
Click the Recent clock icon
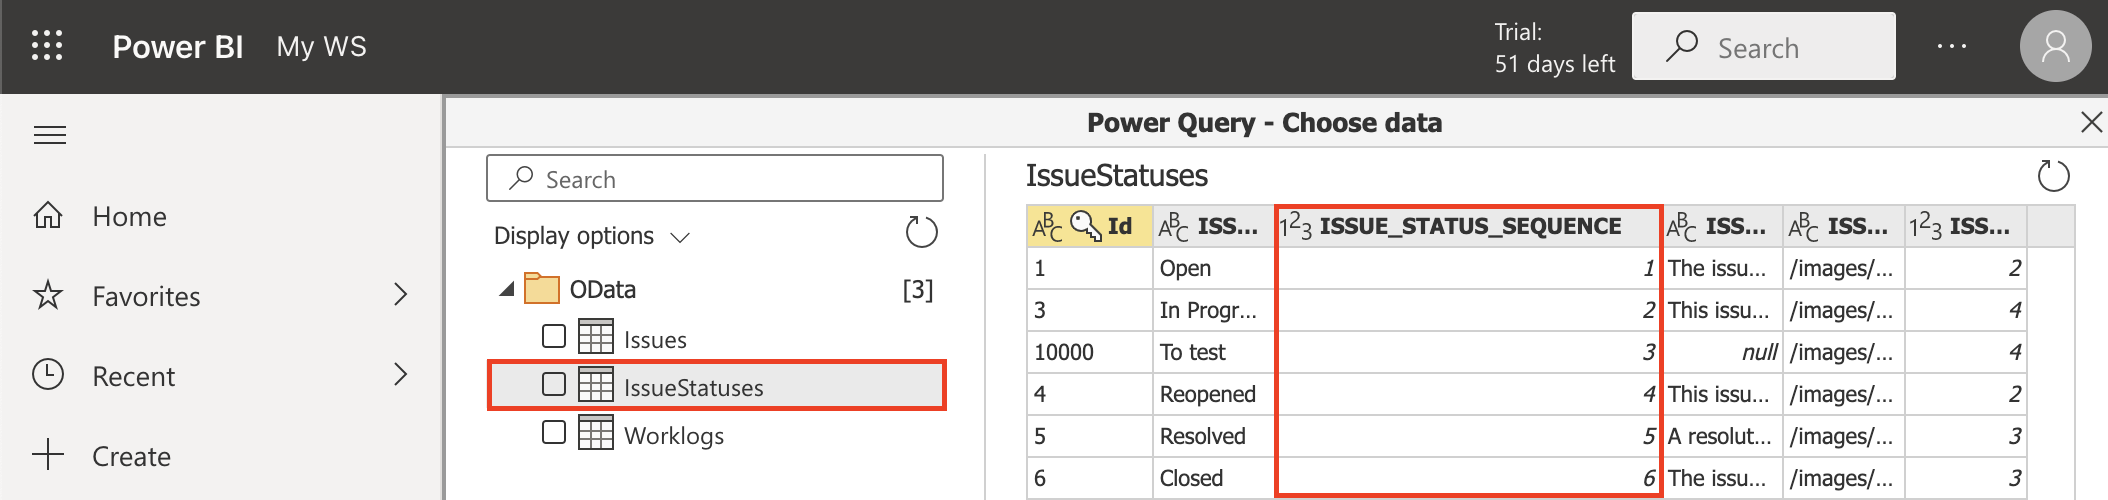tap(48, 375)
